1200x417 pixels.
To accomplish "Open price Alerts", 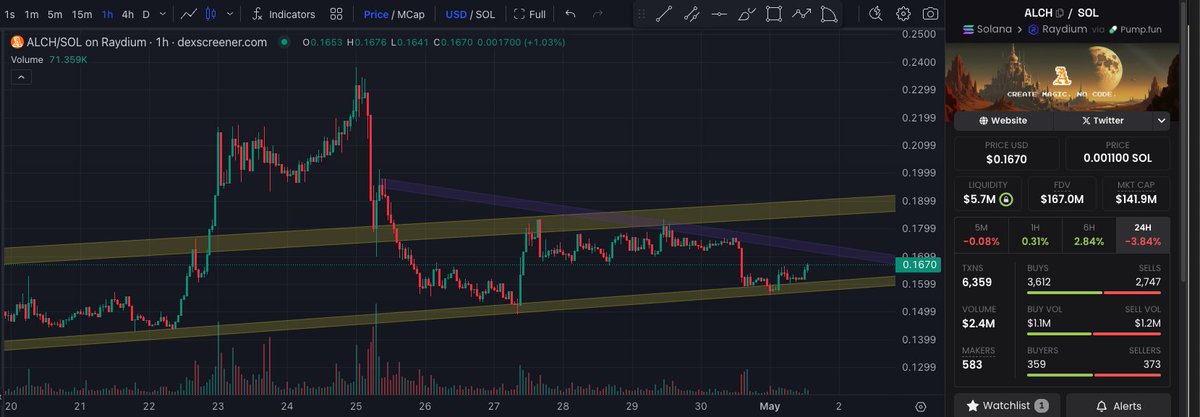I will 1119,406.
